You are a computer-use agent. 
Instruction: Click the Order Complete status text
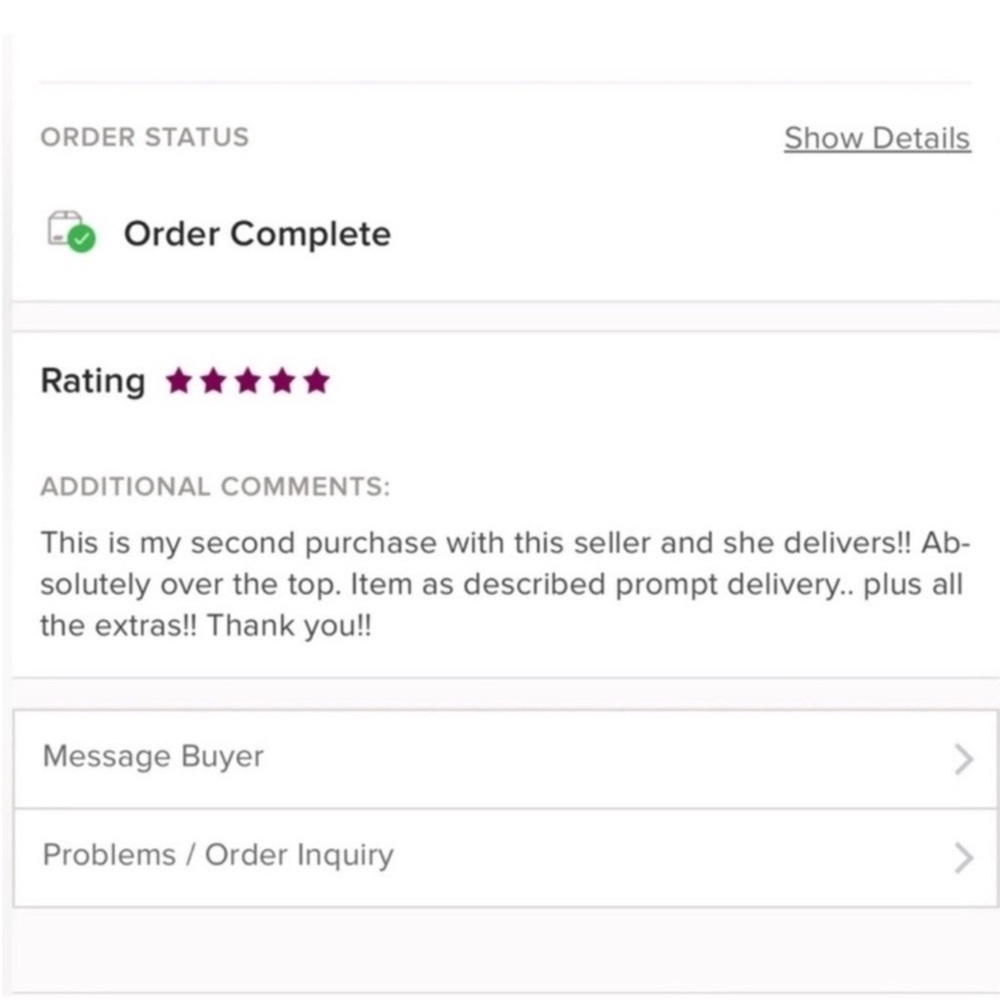tap(257, 234)
